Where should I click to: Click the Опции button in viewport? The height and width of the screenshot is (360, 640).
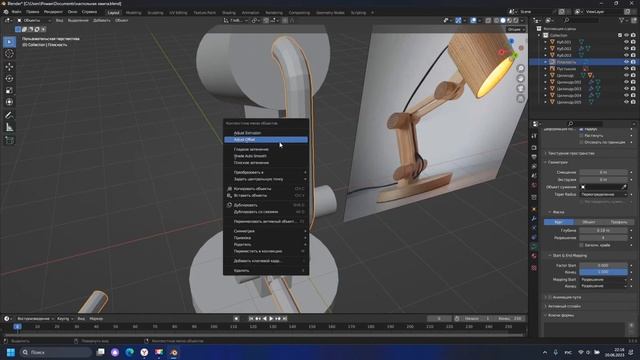coord(516,29)
